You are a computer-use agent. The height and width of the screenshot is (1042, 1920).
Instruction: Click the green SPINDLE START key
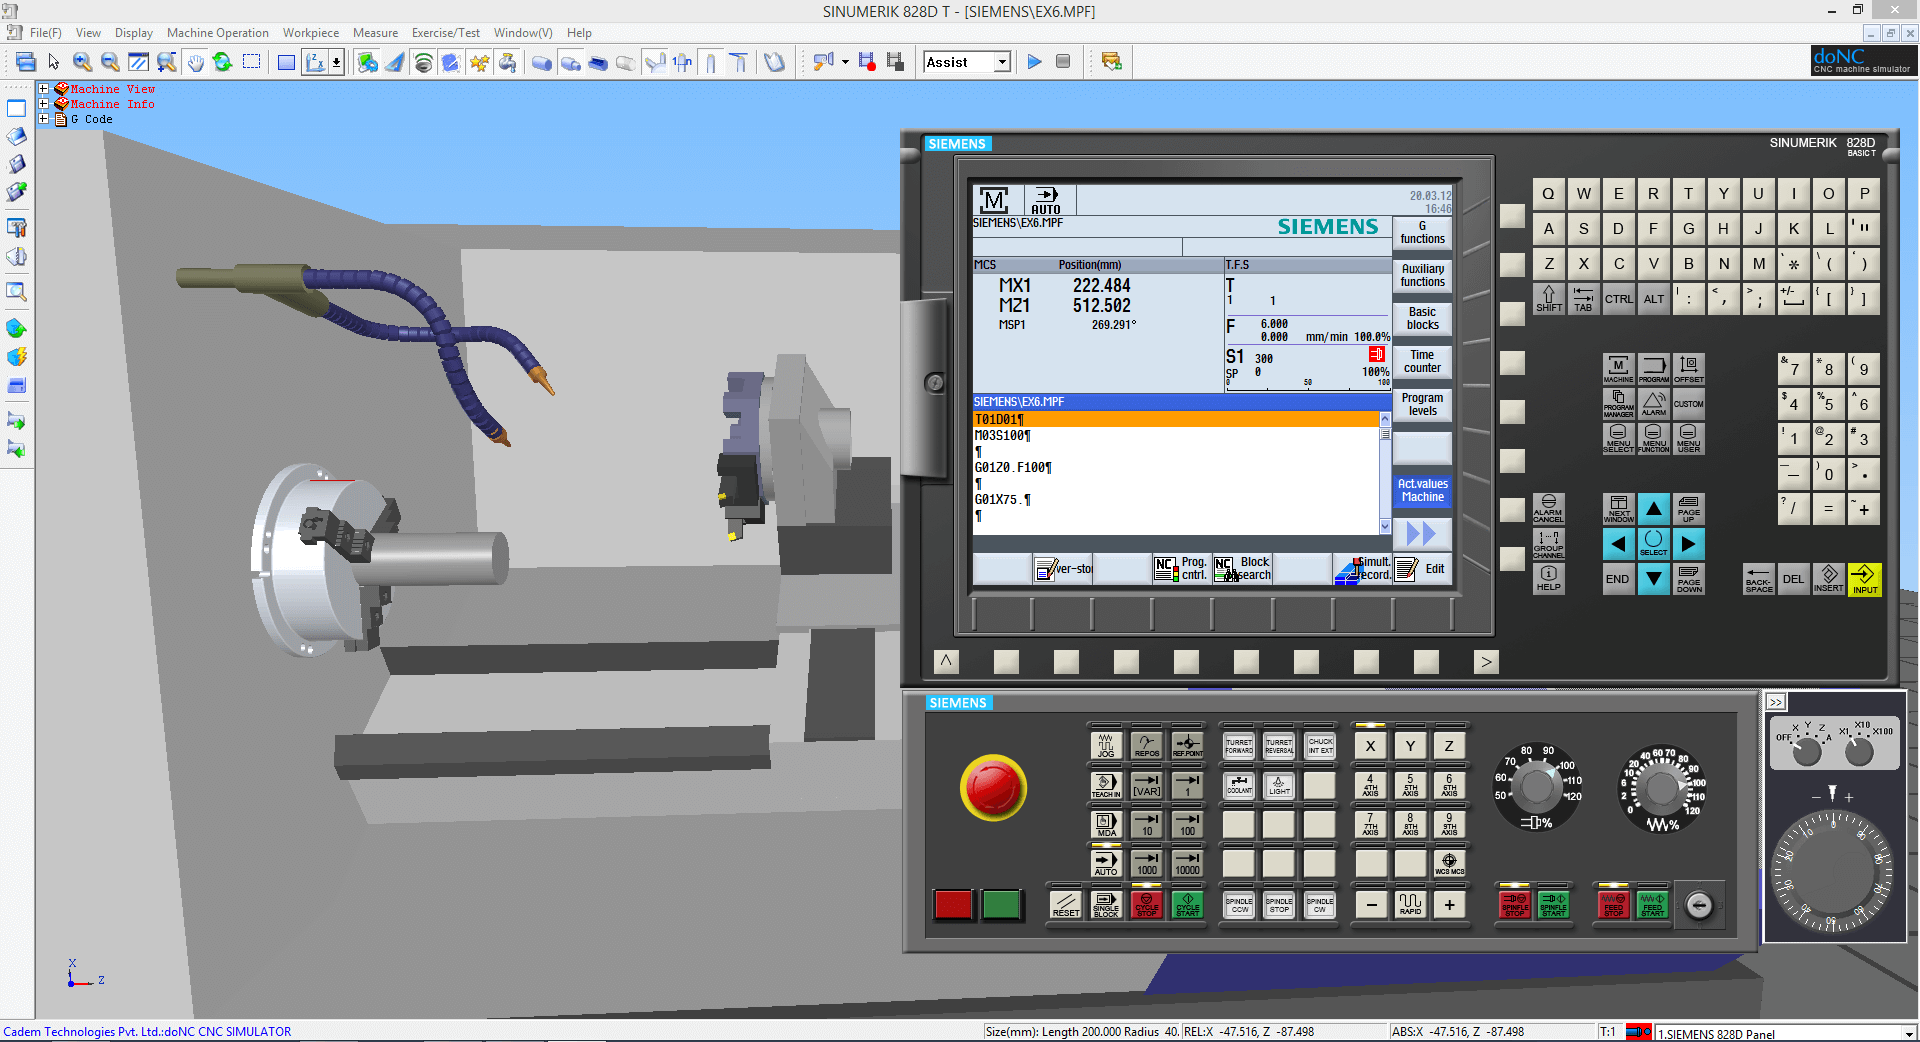pyautogui.click(x=1553, y=904)
